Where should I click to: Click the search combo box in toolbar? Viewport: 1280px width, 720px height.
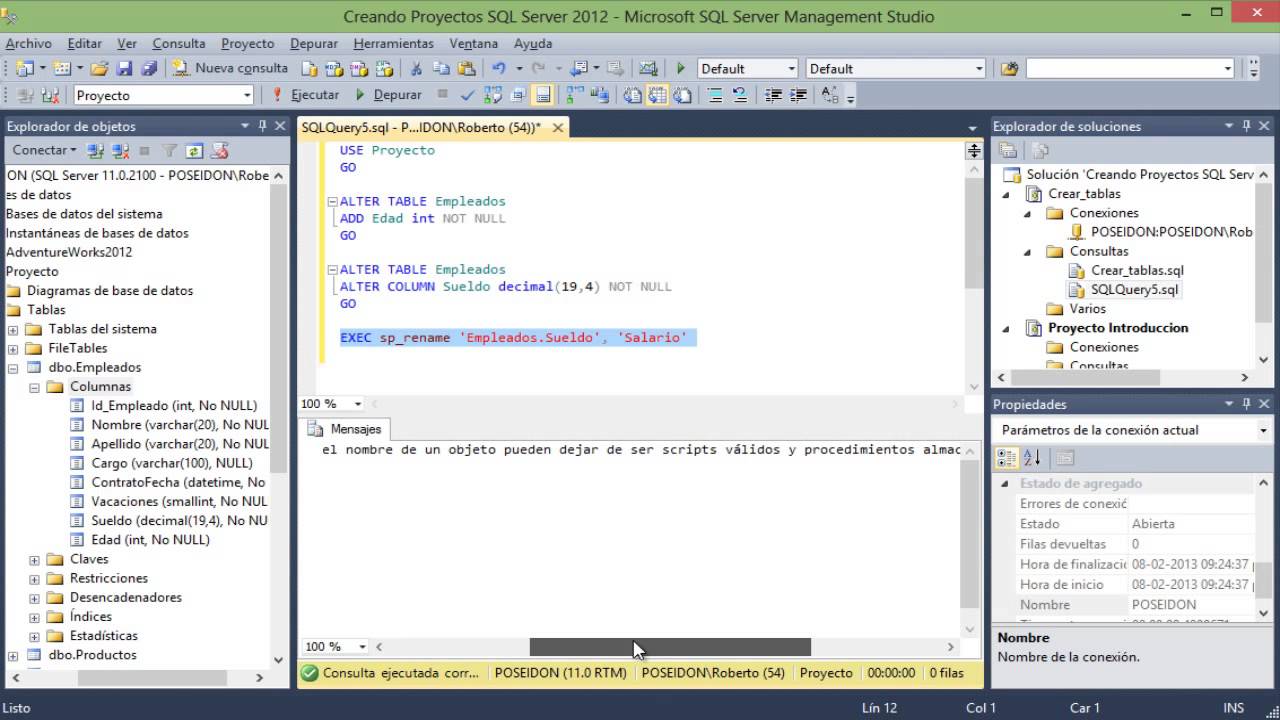pos(1131,68)
